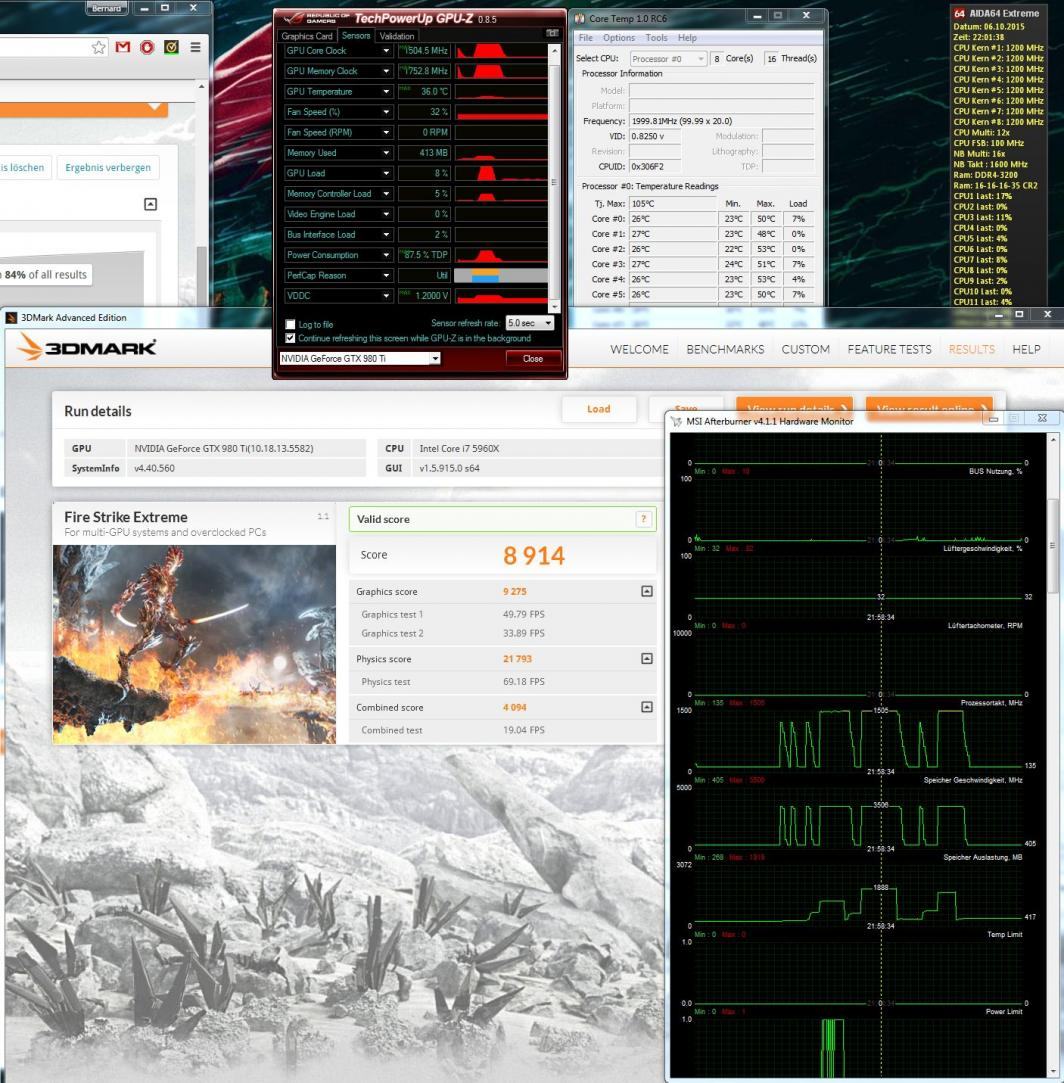Click the Ergebnis verbergen button
This screenshot has height=1083, width=1064.
pos(108,167)
